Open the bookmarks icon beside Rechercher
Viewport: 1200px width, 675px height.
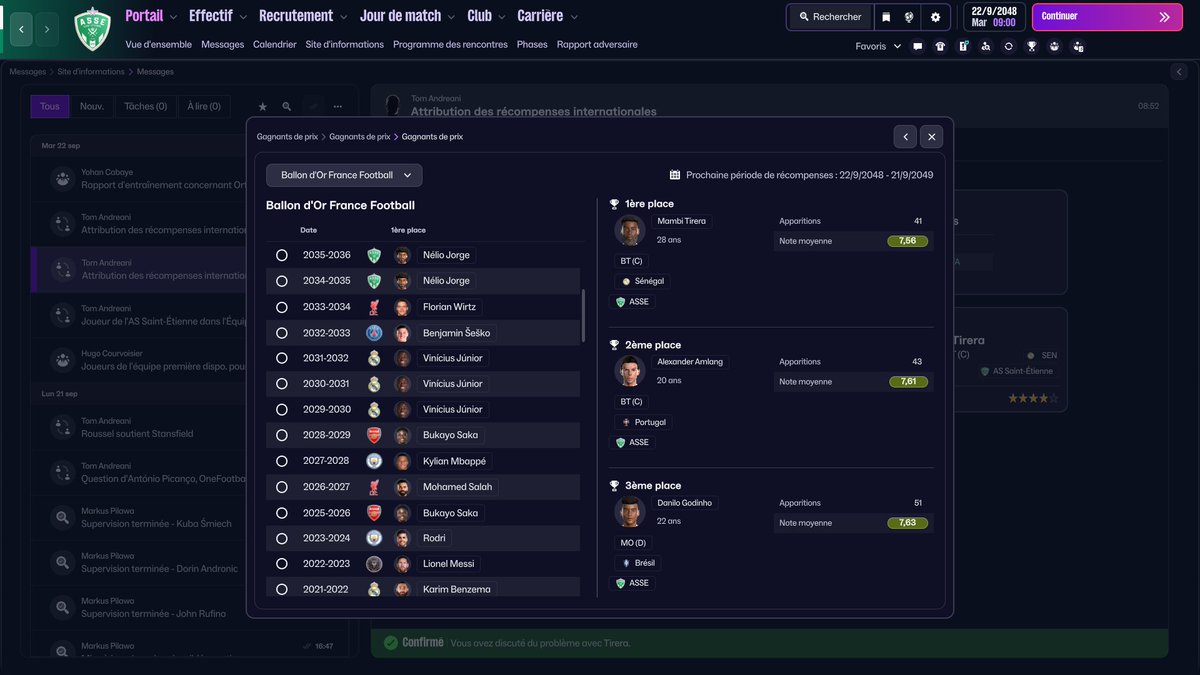click(886, 17)
